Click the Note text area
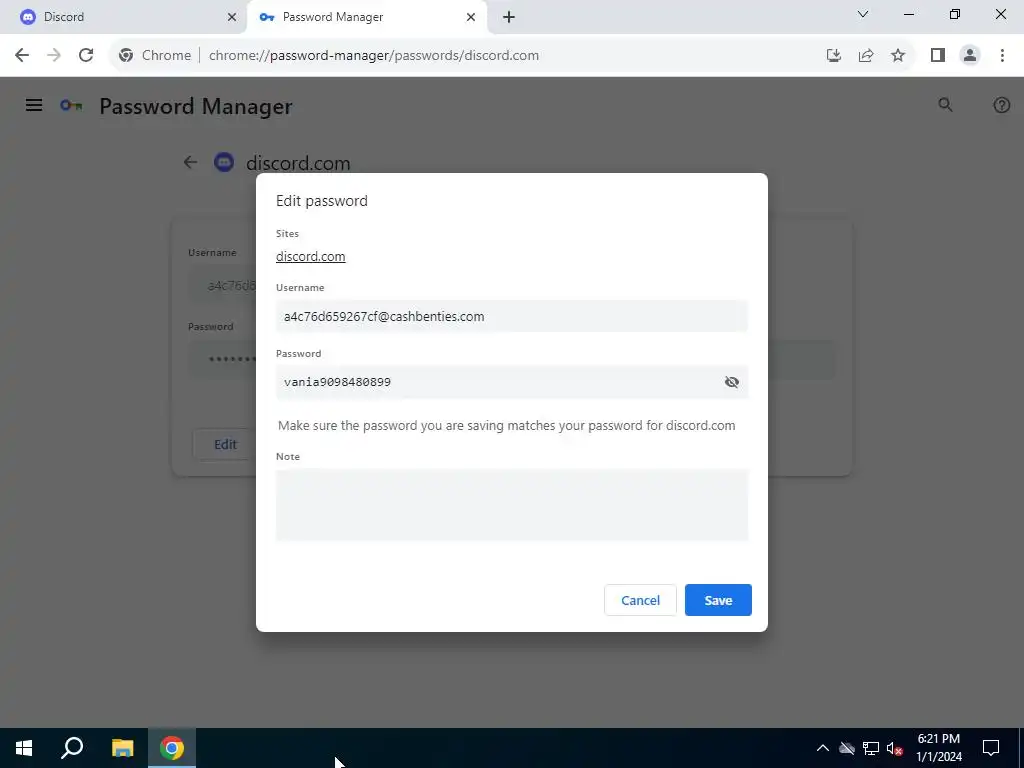This screenshot has width=1024, height=768. (511, 505)
